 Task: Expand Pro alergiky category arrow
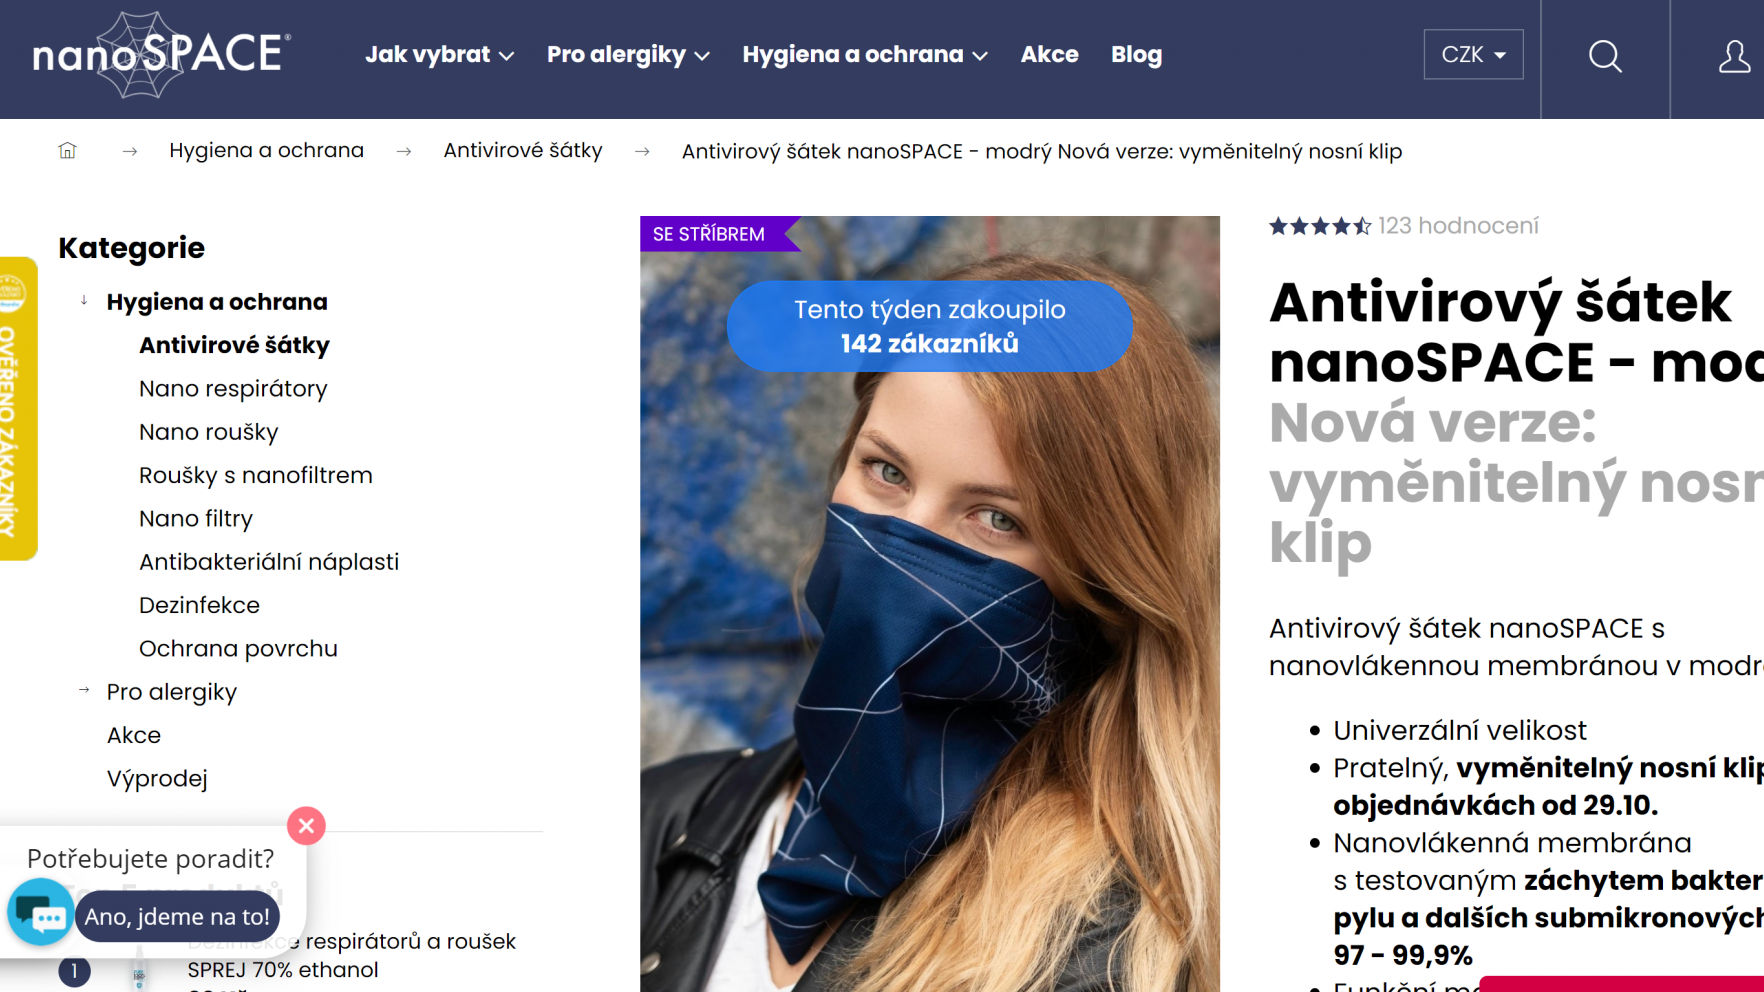pos(84,690)
